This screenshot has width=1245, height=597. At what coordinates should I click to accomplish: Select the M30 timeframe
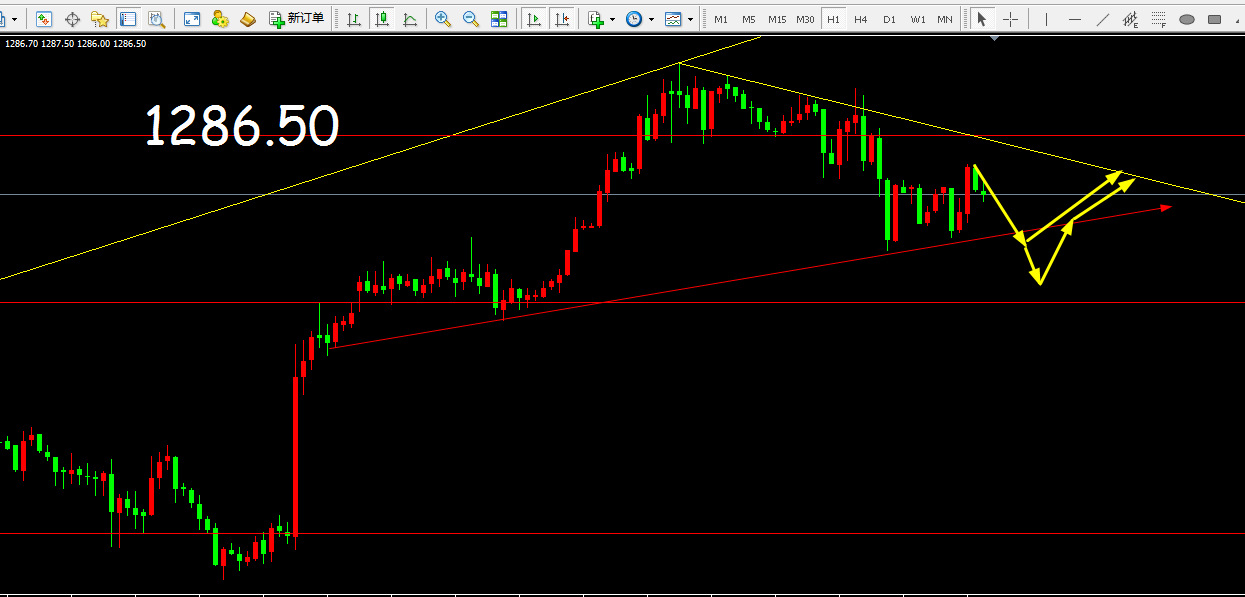[x=805, y=19]
